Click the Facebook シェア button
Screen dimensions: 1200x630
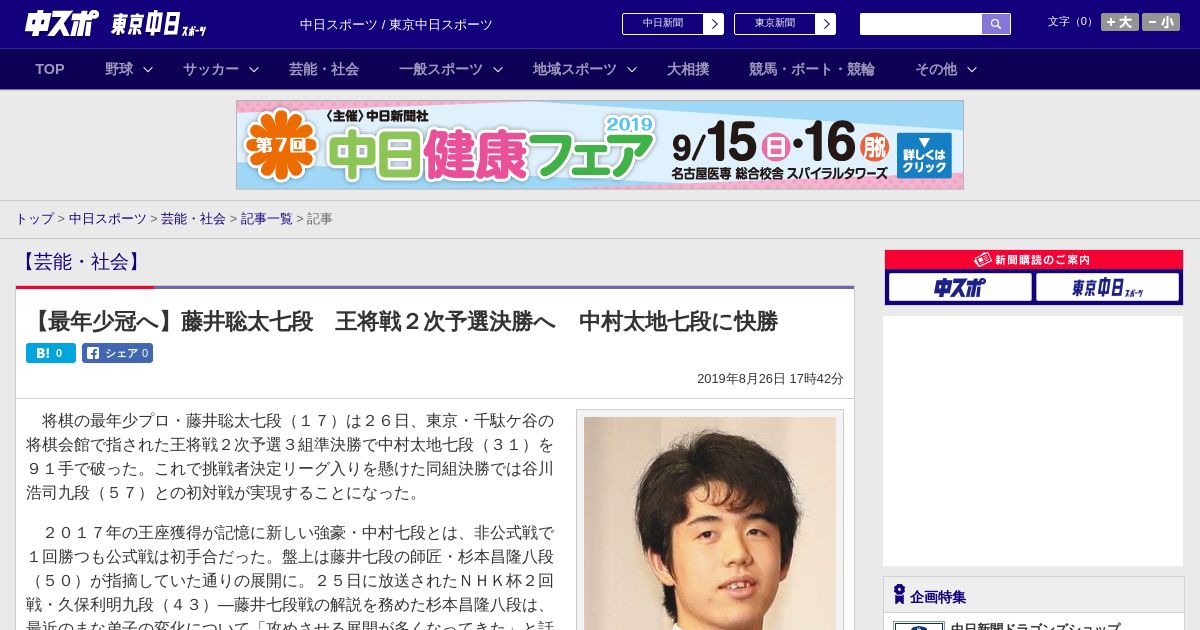117,353
